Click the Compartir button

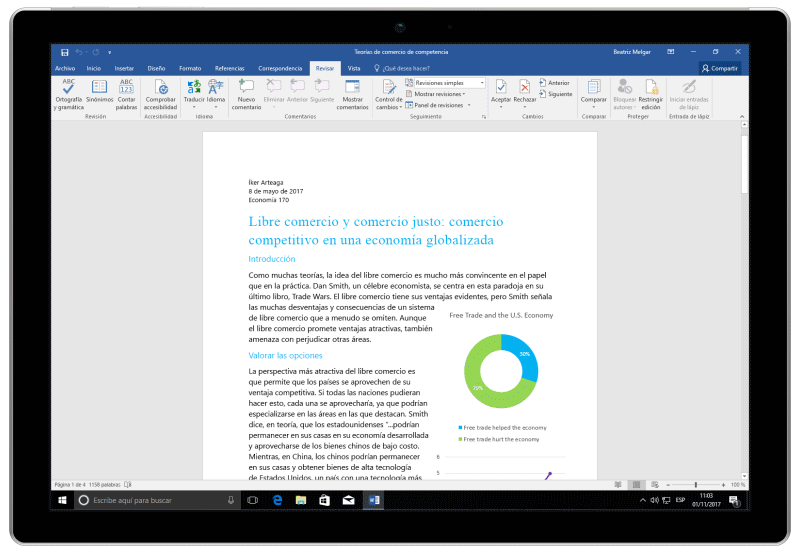tap(720, 68)
